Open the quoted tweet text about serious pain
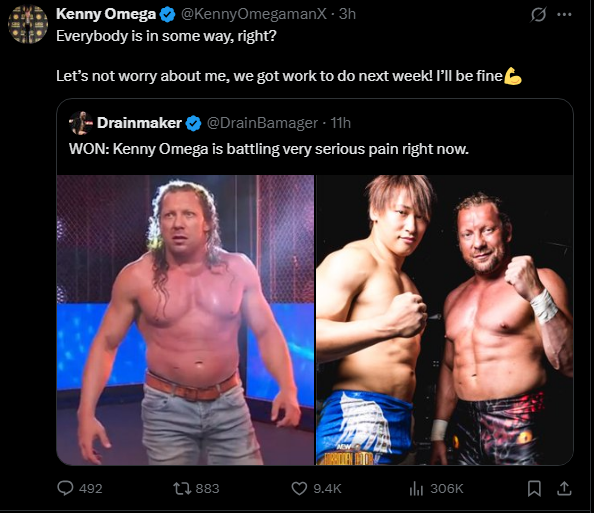This screenshot has height=513, width=594. coord(269,149)
